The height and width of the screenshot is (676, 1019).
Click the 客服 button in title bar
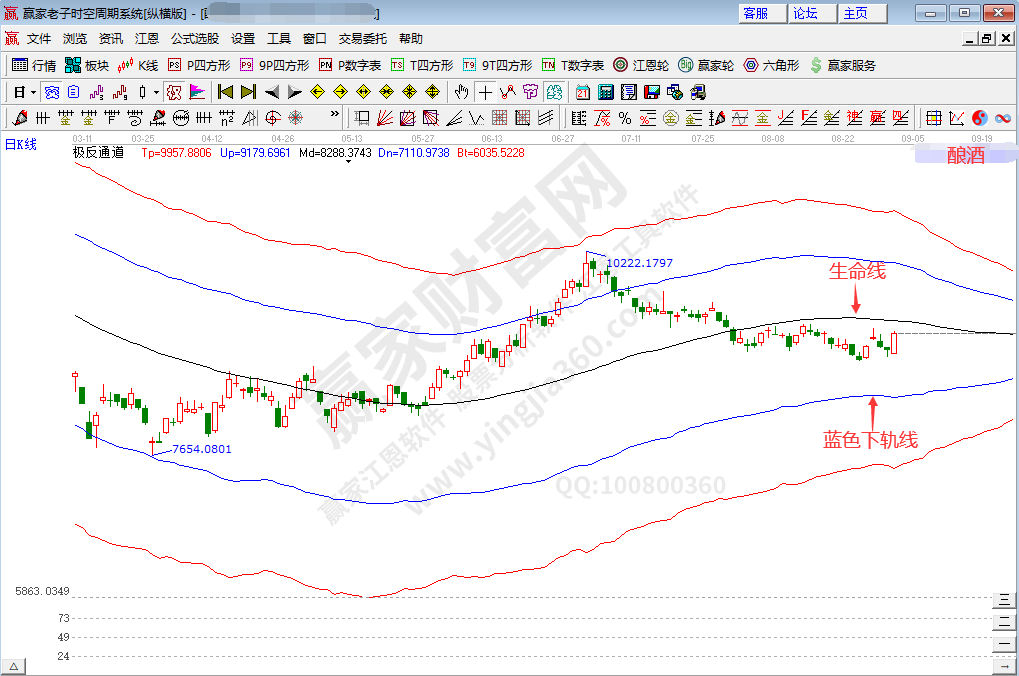click(x=756, y=13)
